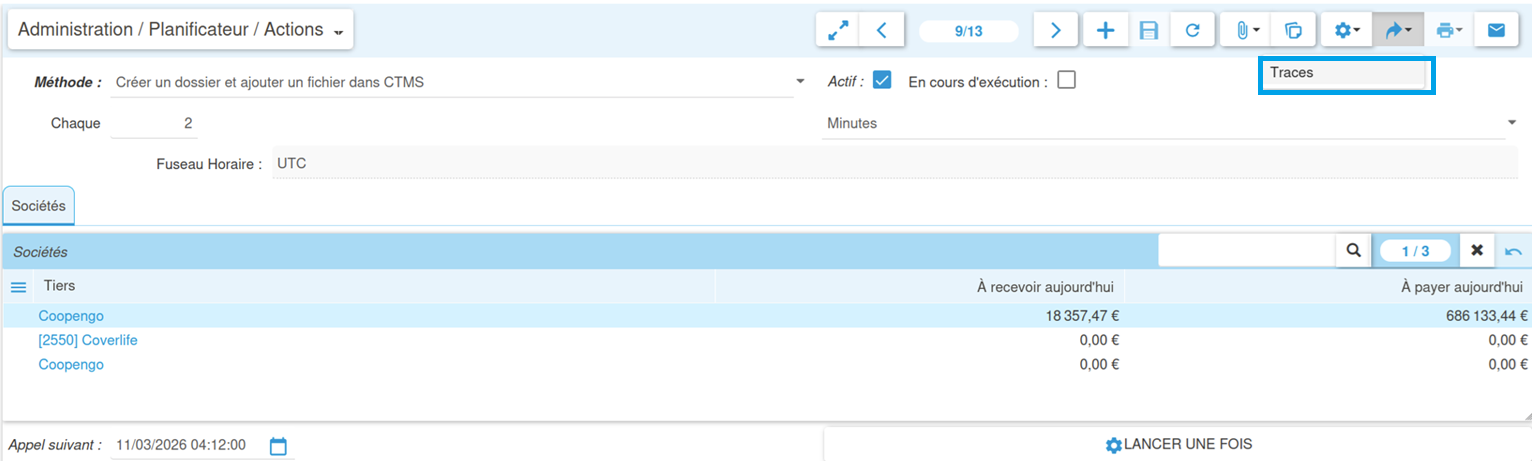Tick the En cours d'exécution checkbox
Screen dimensions: 1537x461
[x=1066, y=81]
